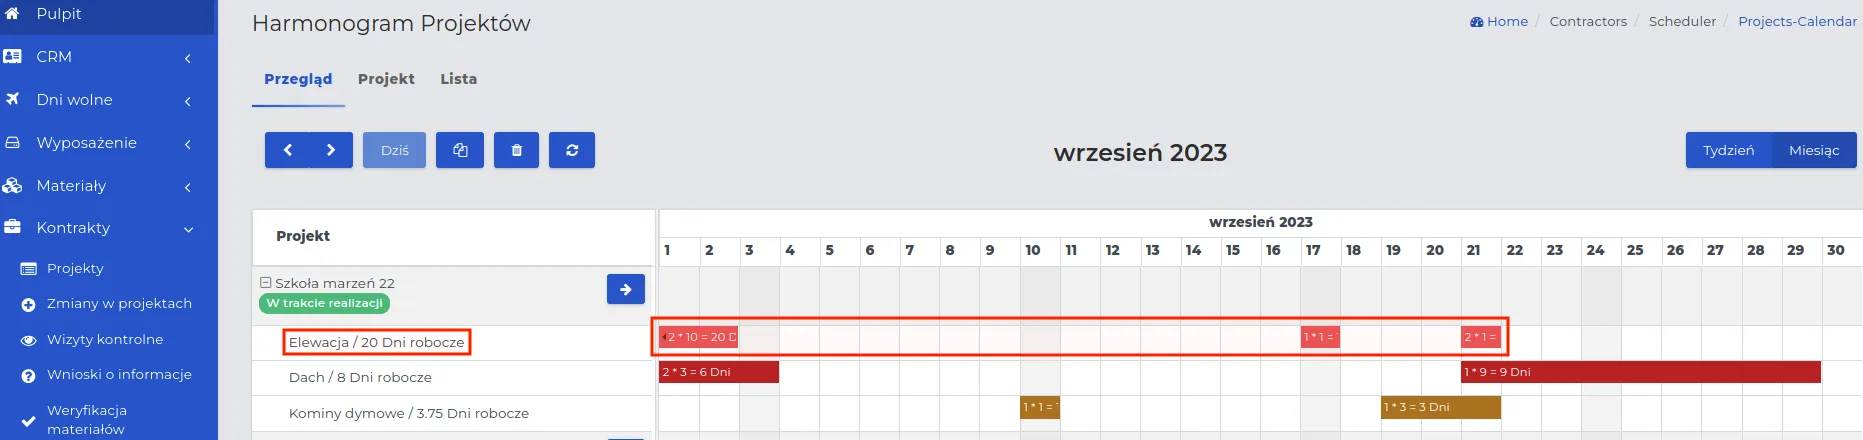Open the Lista tab

tap(459, 79)
